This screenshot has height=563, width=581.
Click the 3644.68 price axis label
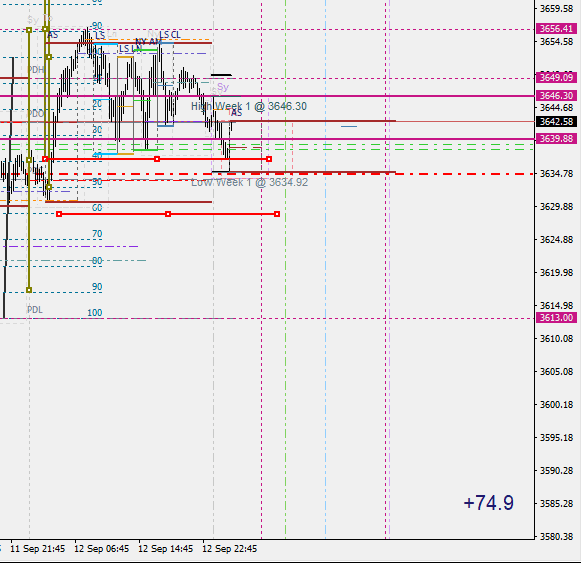(557, 108)
